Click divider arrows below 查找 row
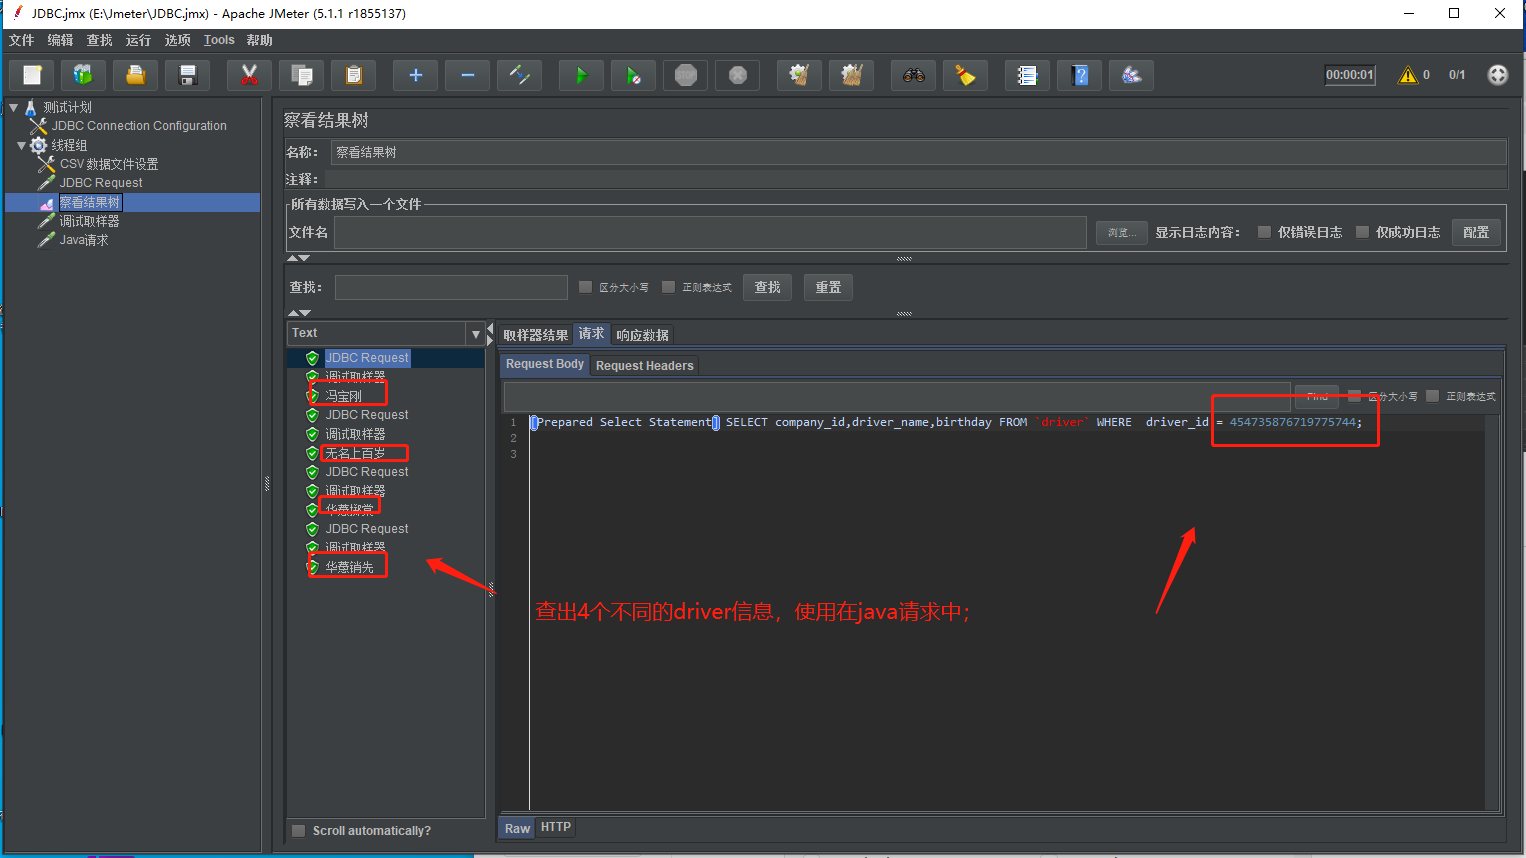Viewport: 1526px width, 858px height. [299, 313]
